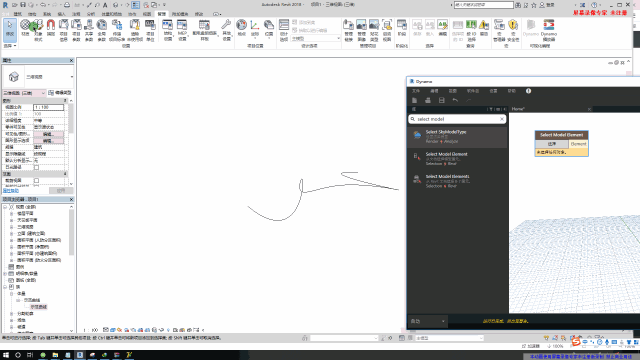The image size is (640, 360).
Task: Open 全局参数 Global Parameters
Action: coord(102,30)
